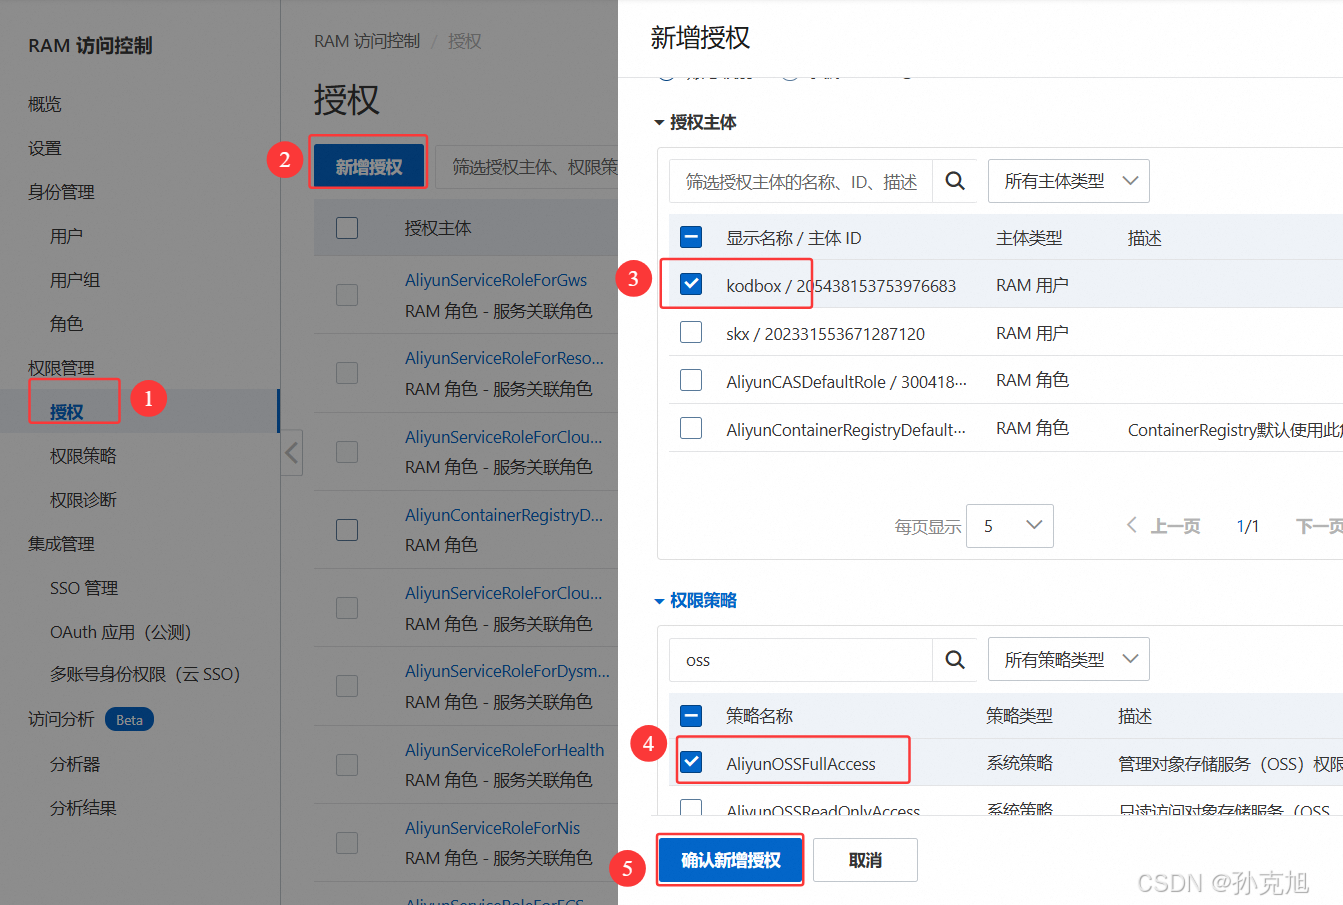Screen dimensions: 1343x905
Task: Open the 所有主体类型 dropdown
Action: (x=1069, y=181)
